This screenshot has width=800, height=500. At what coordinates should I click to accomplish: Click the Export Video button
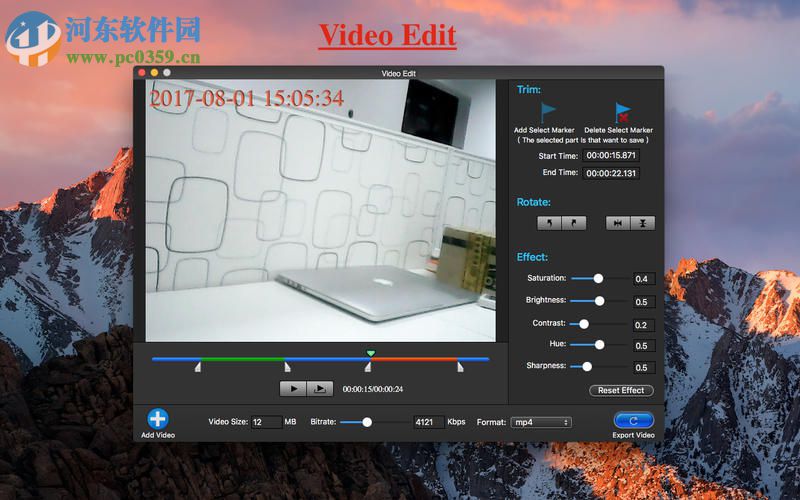coord(633,420)
